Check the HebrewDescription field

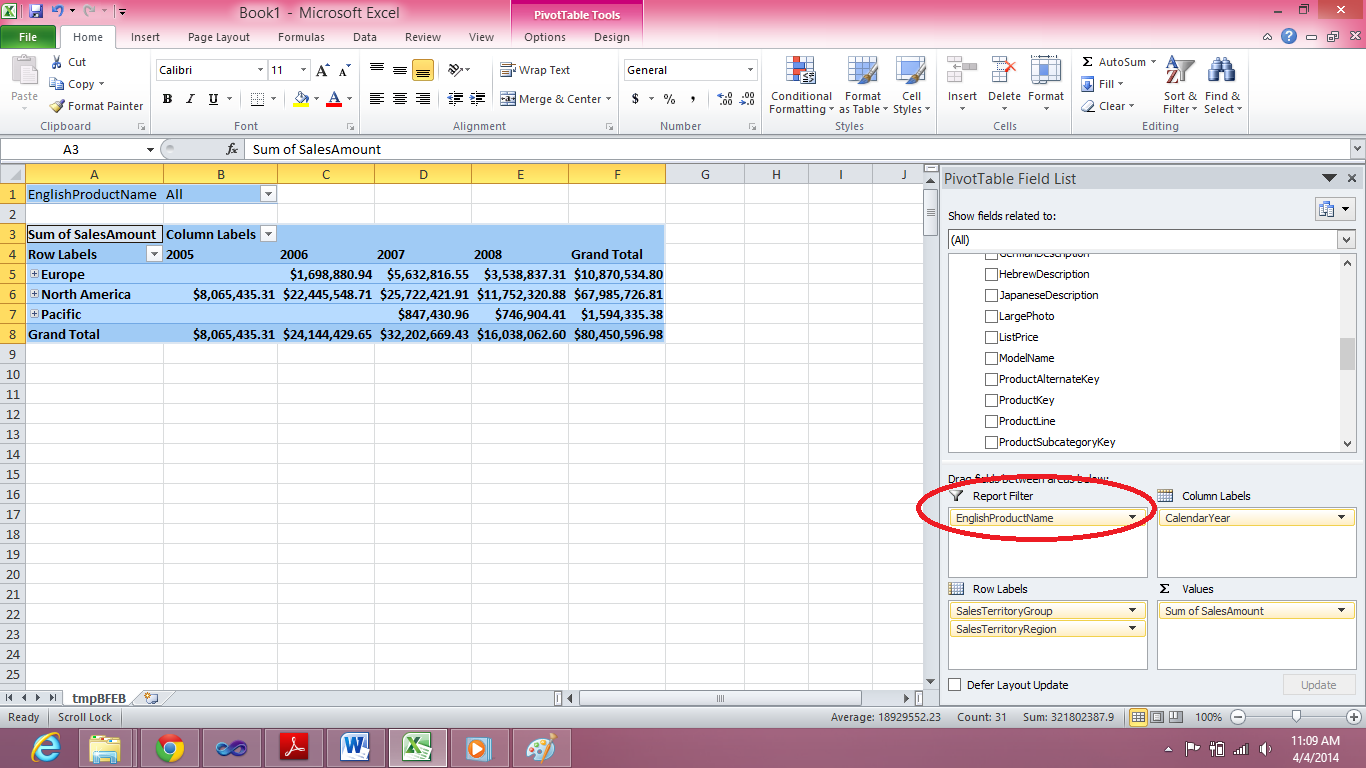point(991,274)
